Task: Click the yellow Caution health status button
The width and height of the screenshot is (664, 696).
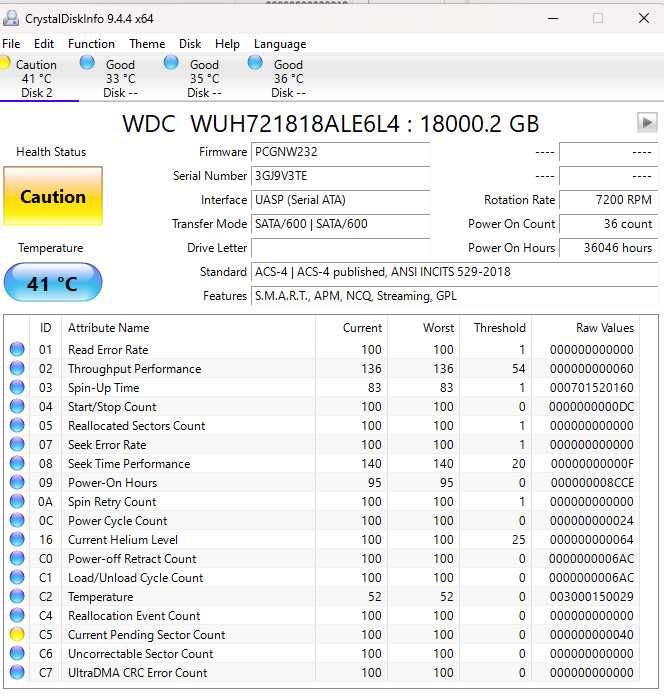Action: click(53, 196)
